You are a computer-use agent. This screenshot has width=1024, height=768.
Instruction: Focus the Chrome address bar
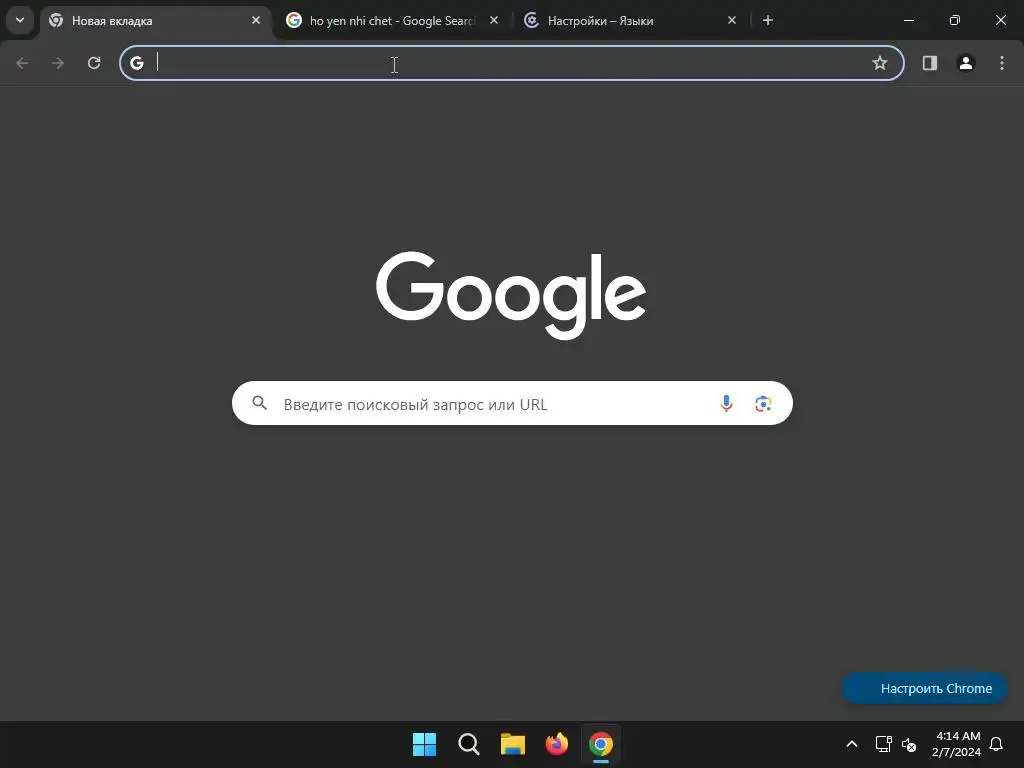(512, 63)
